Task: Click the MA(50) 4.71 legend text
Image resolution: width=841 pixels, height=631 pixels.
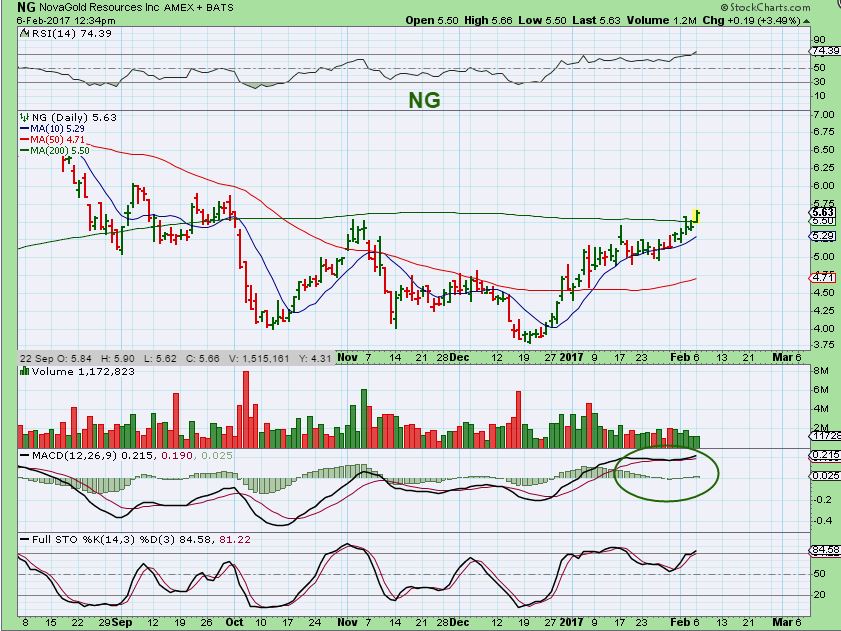Action: tap(57, 140)
